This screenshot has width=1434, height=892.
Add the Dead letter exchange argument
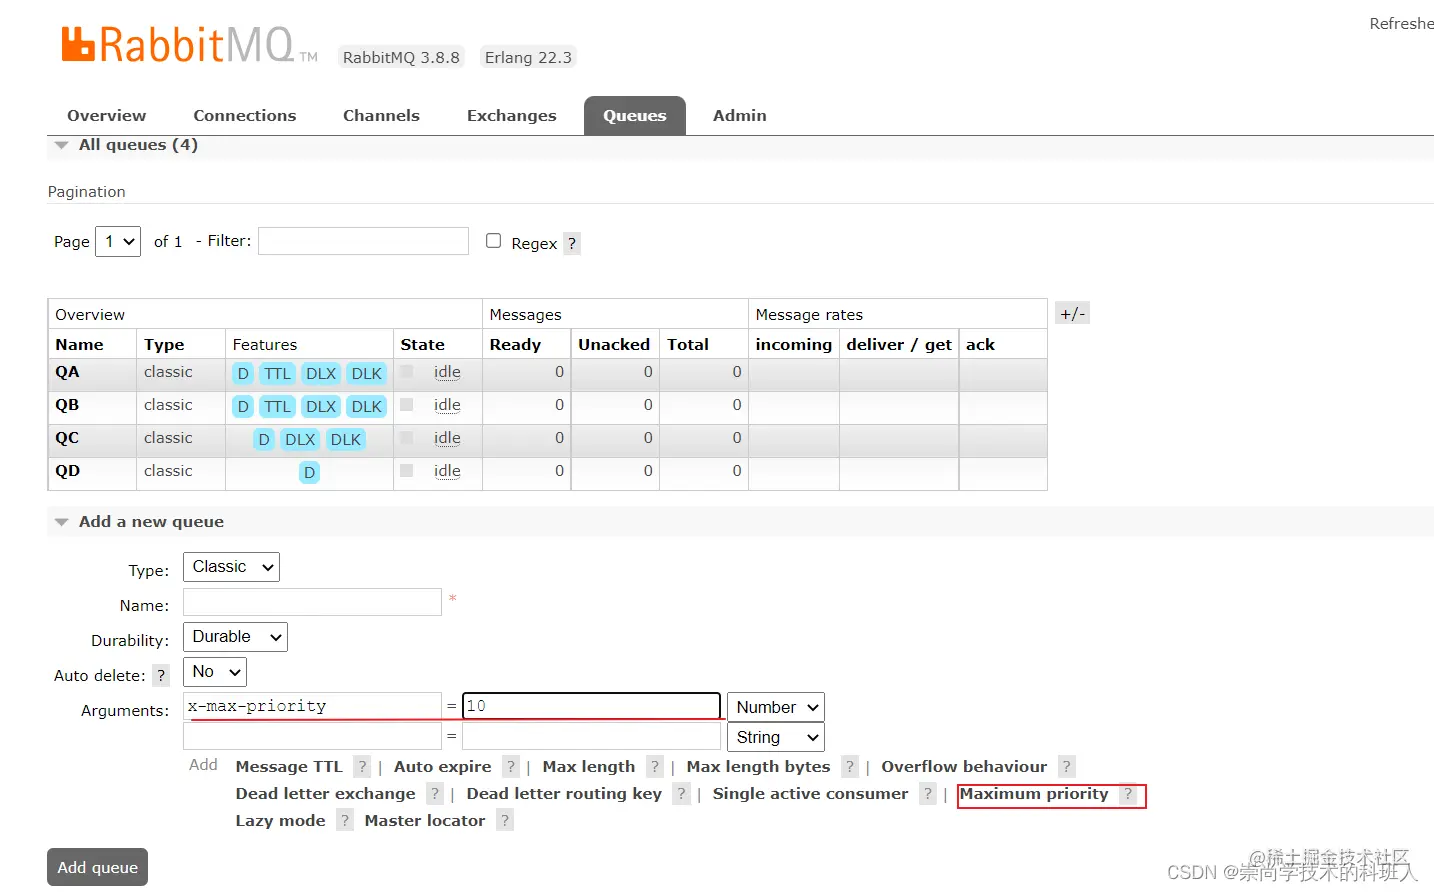(325, 794)
